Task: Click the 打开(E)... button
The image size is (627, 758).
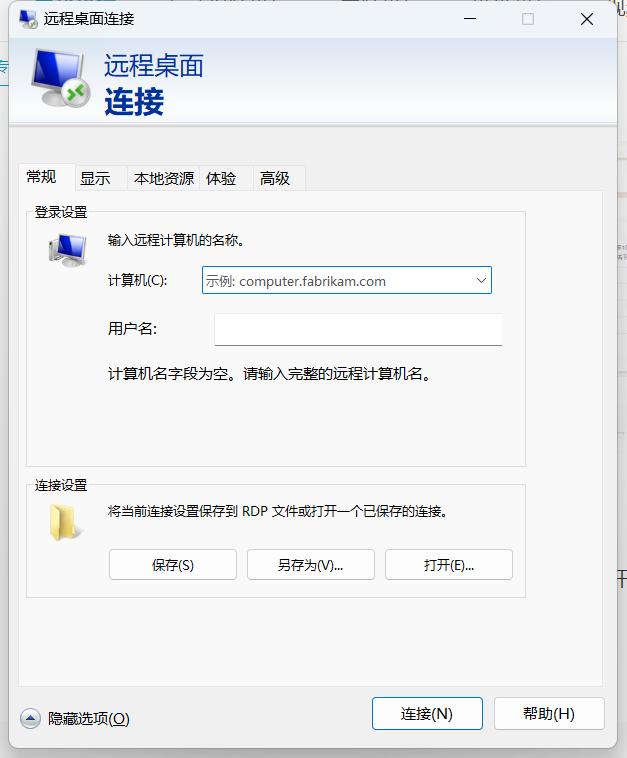Action: (x=449, y=565)
